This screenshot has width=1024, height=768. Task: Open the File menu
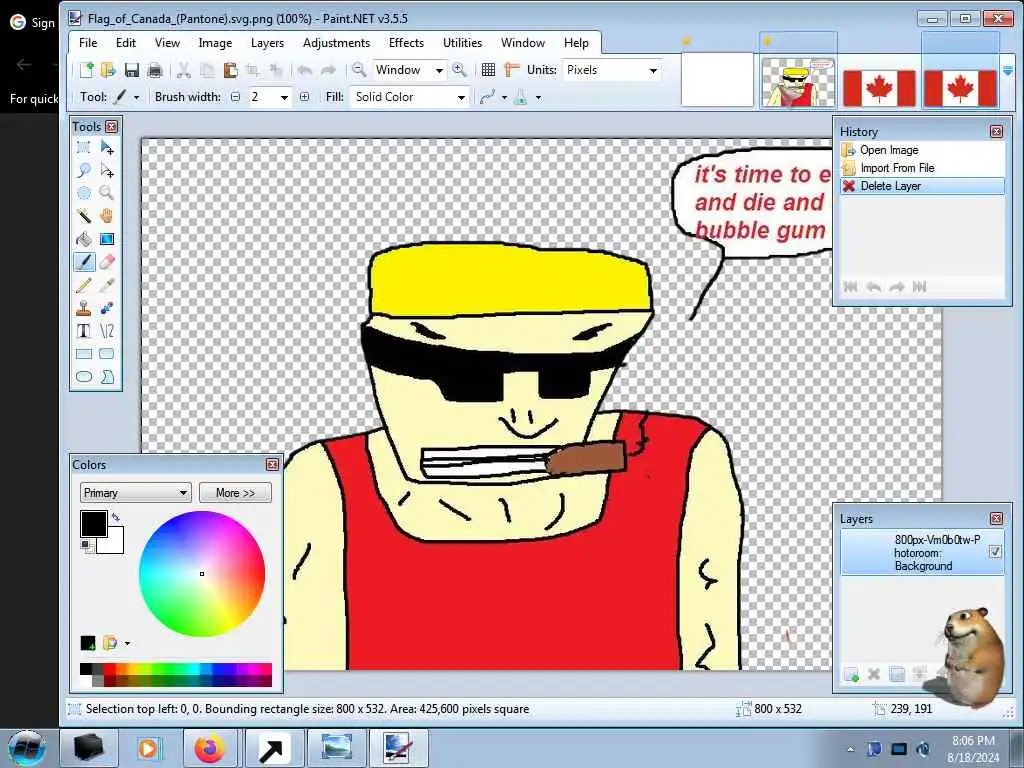click(88, 43)
